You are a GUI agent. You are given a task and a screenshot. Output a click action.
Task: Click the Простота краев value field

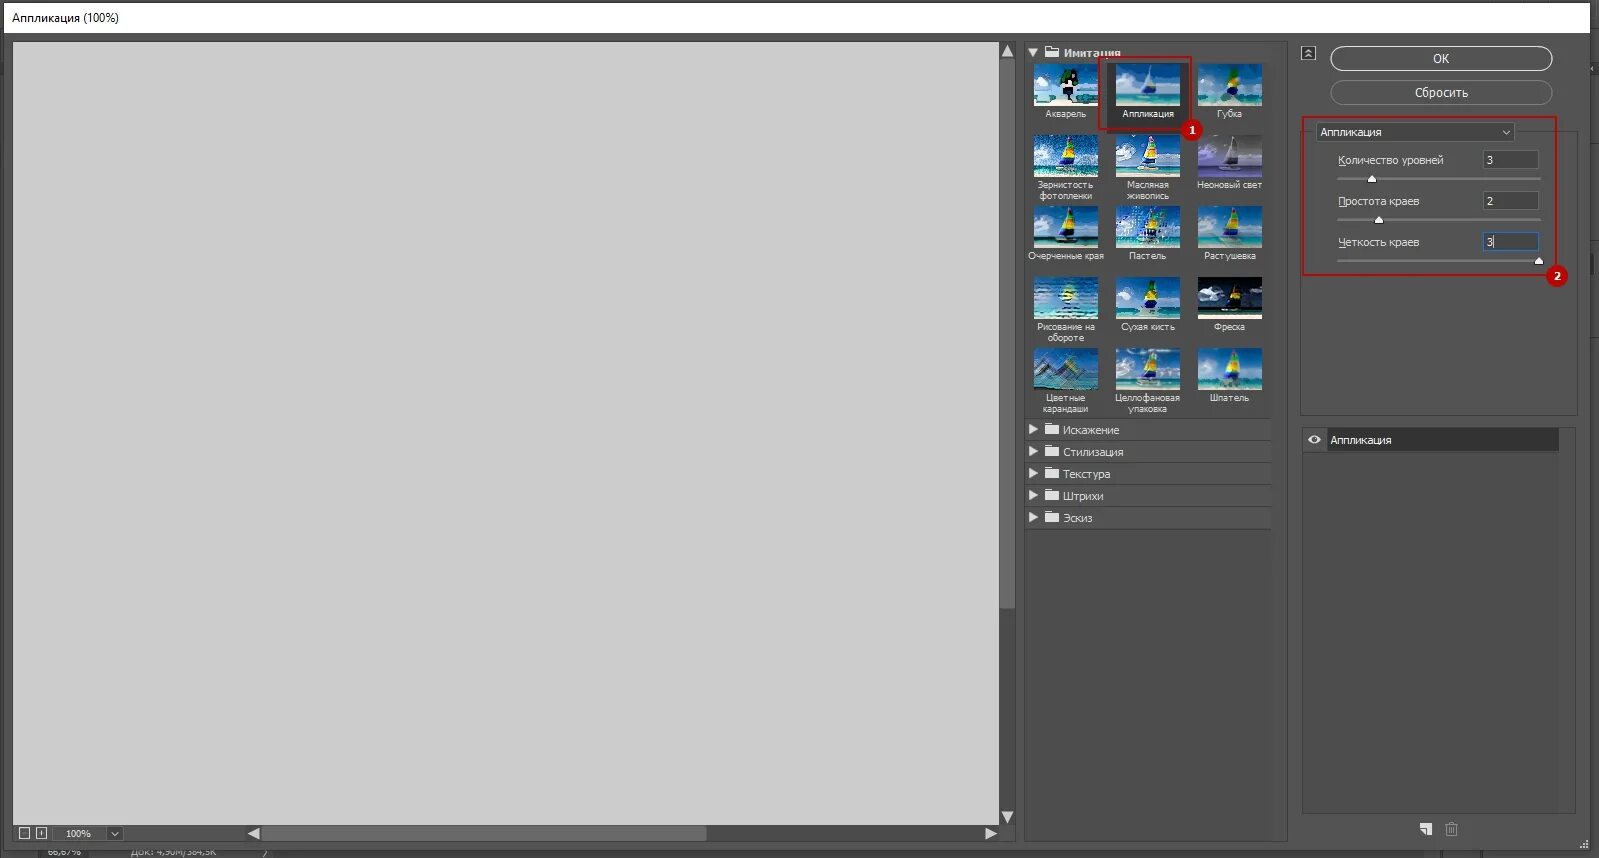(1510, 201)
